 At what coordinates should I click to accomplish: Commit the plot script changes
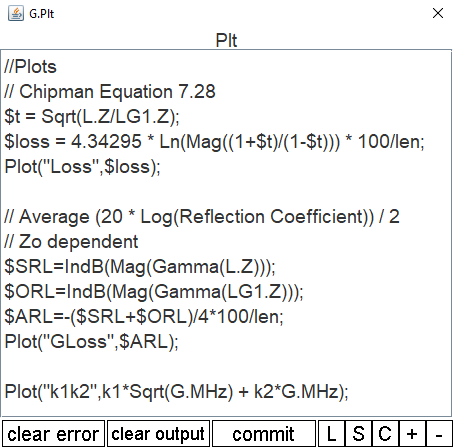point(263,434)
